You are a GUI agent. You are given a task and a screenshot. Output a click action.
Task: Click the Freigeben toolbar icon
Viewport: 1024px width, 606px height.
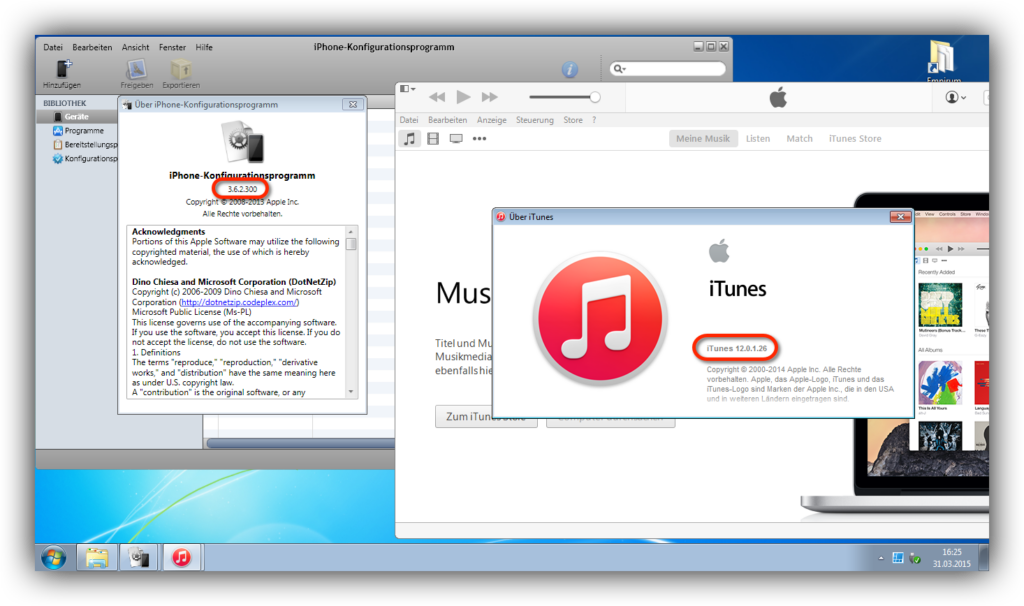pos(136,69)
